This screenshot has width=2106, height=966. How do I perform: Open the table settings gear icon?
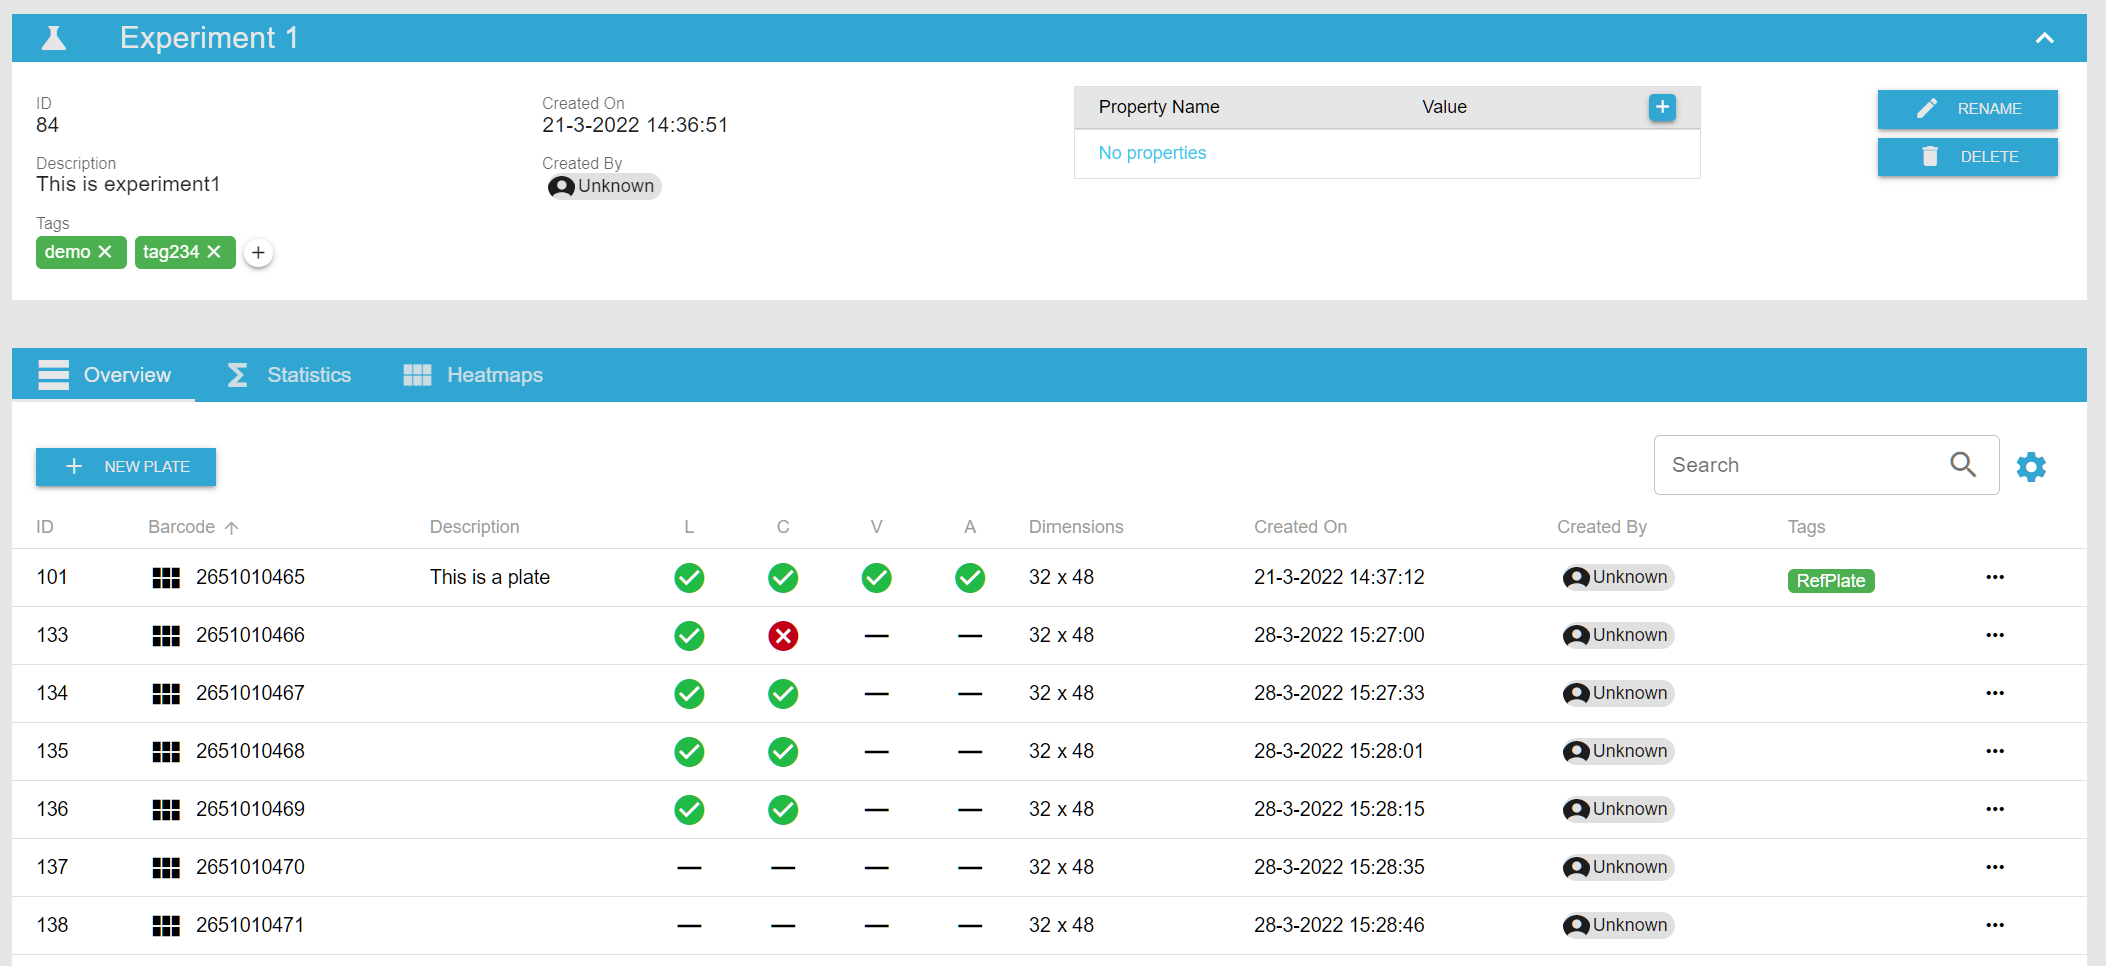click(x=2031, y=467)
